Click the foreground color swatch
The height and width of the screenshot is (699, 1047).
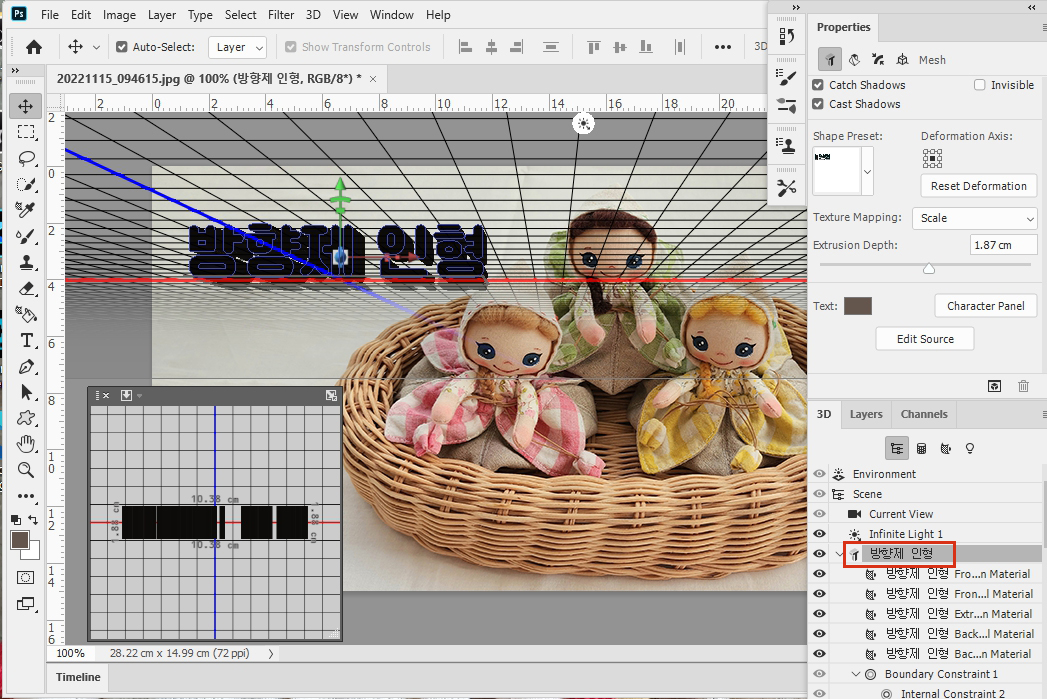tap(19, 540)
